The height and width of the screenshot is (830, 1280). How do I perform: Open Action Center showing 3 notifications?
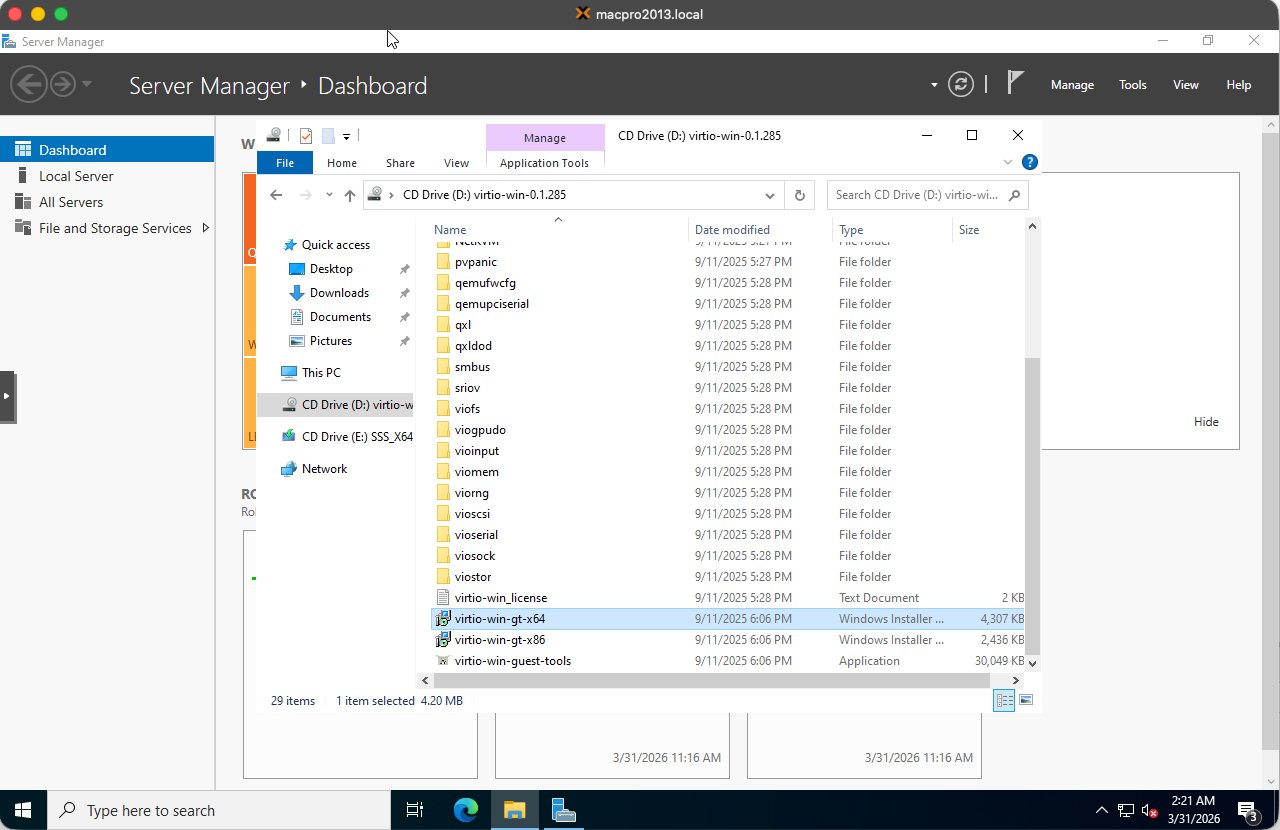[1248, 810]
